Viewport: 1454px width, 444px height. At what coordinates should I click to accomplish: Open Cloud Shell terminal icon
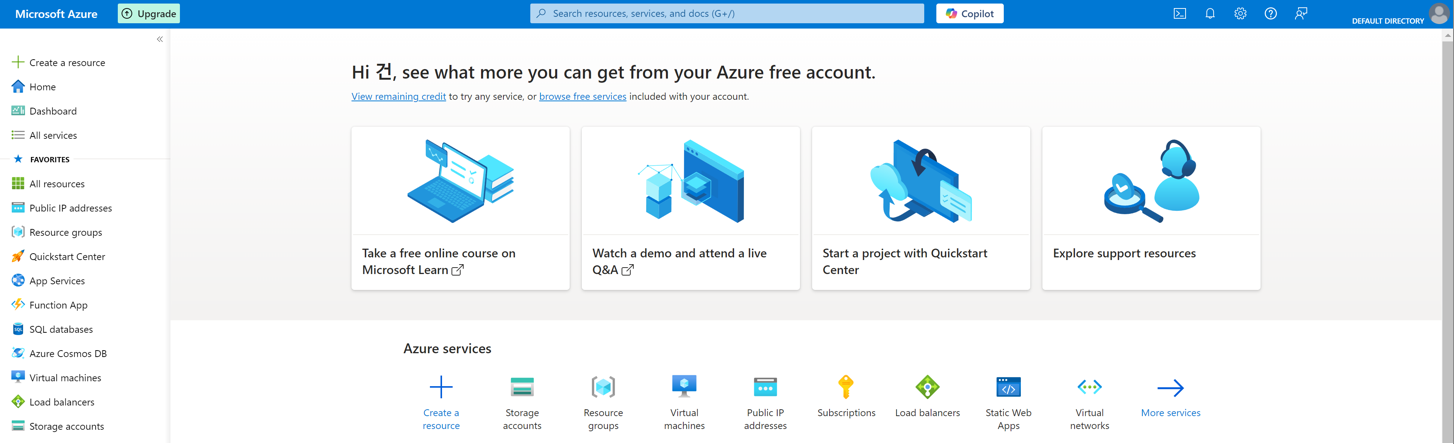[x=1180, y=14]
